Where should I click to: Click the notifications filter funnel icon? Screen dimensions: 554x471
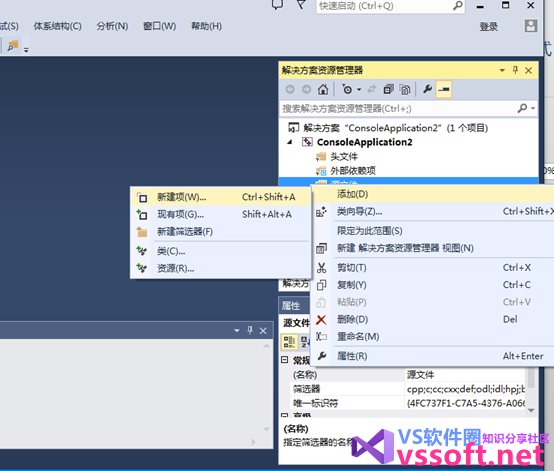(301, 4)
